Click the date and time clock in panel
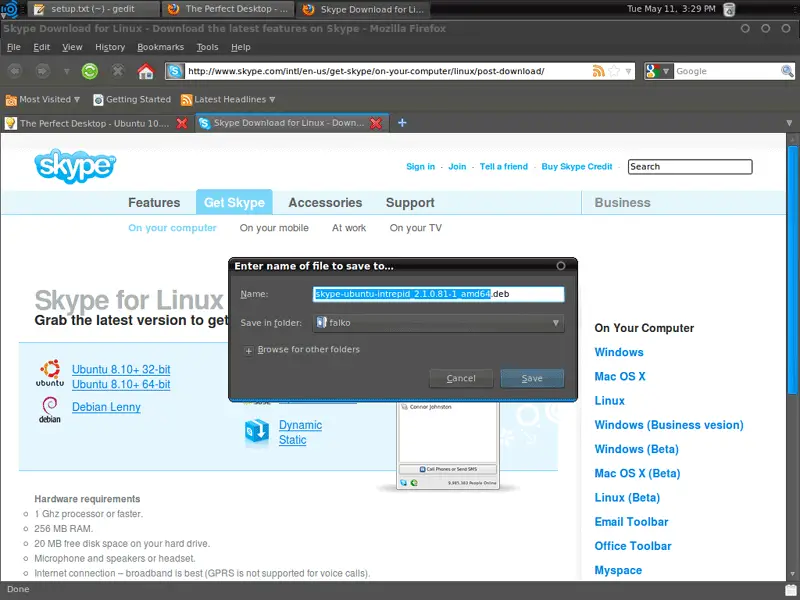The width and height of the screenshot is (800, 600). 671,9
